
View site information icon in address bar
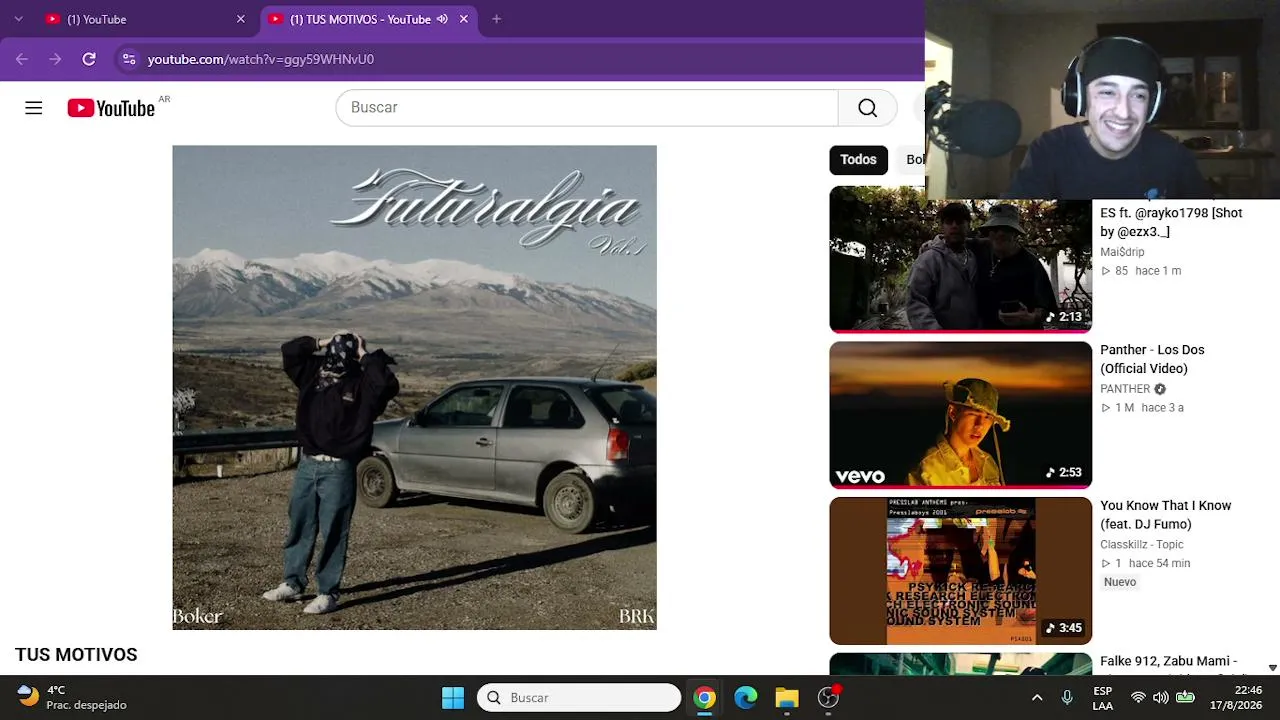pos(129,59)
